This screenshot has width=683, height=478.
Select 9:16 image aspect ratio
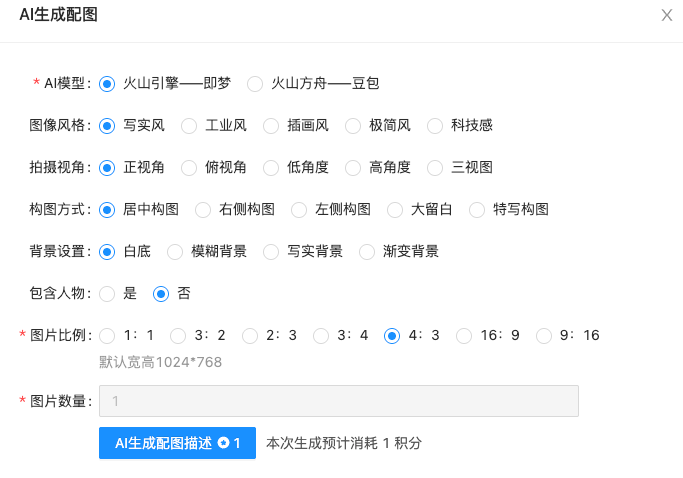click(x=545, y=336)
